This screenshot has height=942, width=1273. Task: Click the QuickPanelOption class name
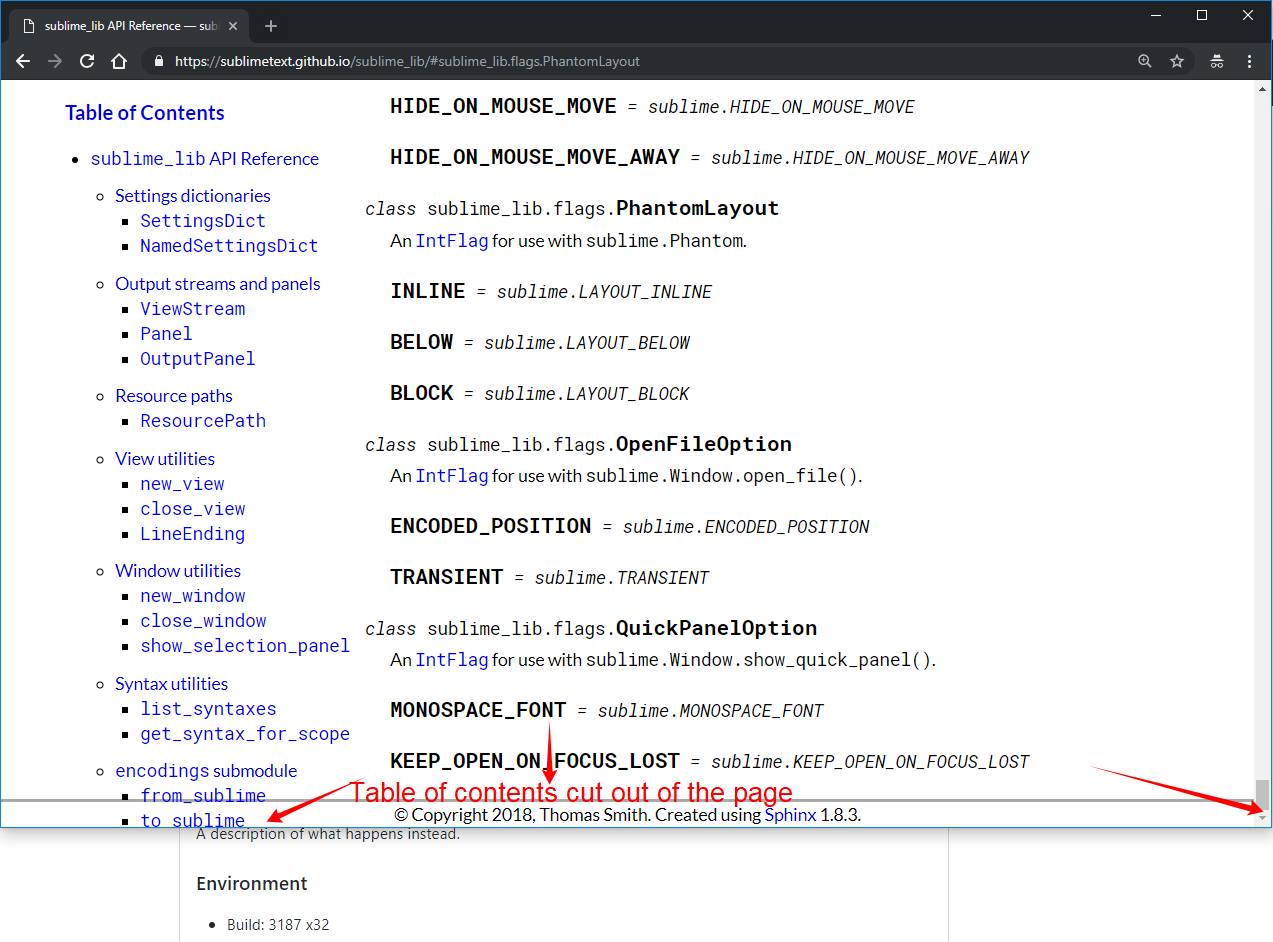click(x=717, y=628)
